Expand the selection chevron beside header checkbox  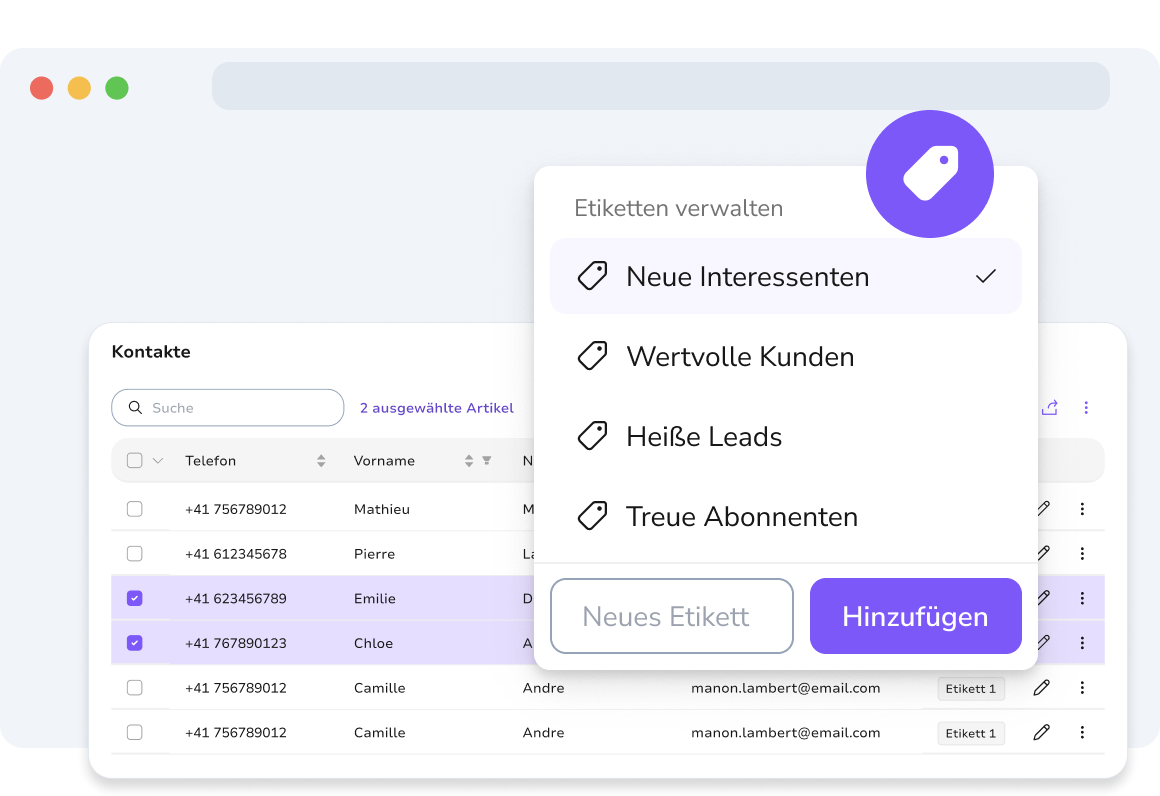coord(158,460)
